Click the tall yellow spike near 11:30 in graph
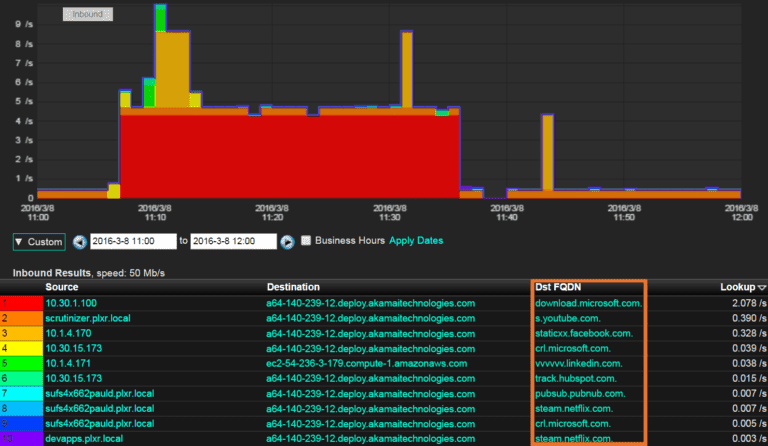 407,70
